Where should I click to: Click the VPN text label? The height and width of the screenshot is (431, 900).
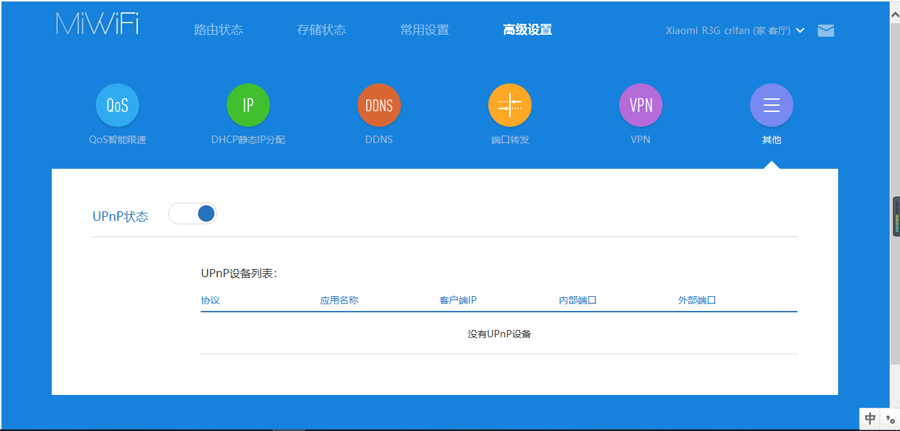(641, 139)
